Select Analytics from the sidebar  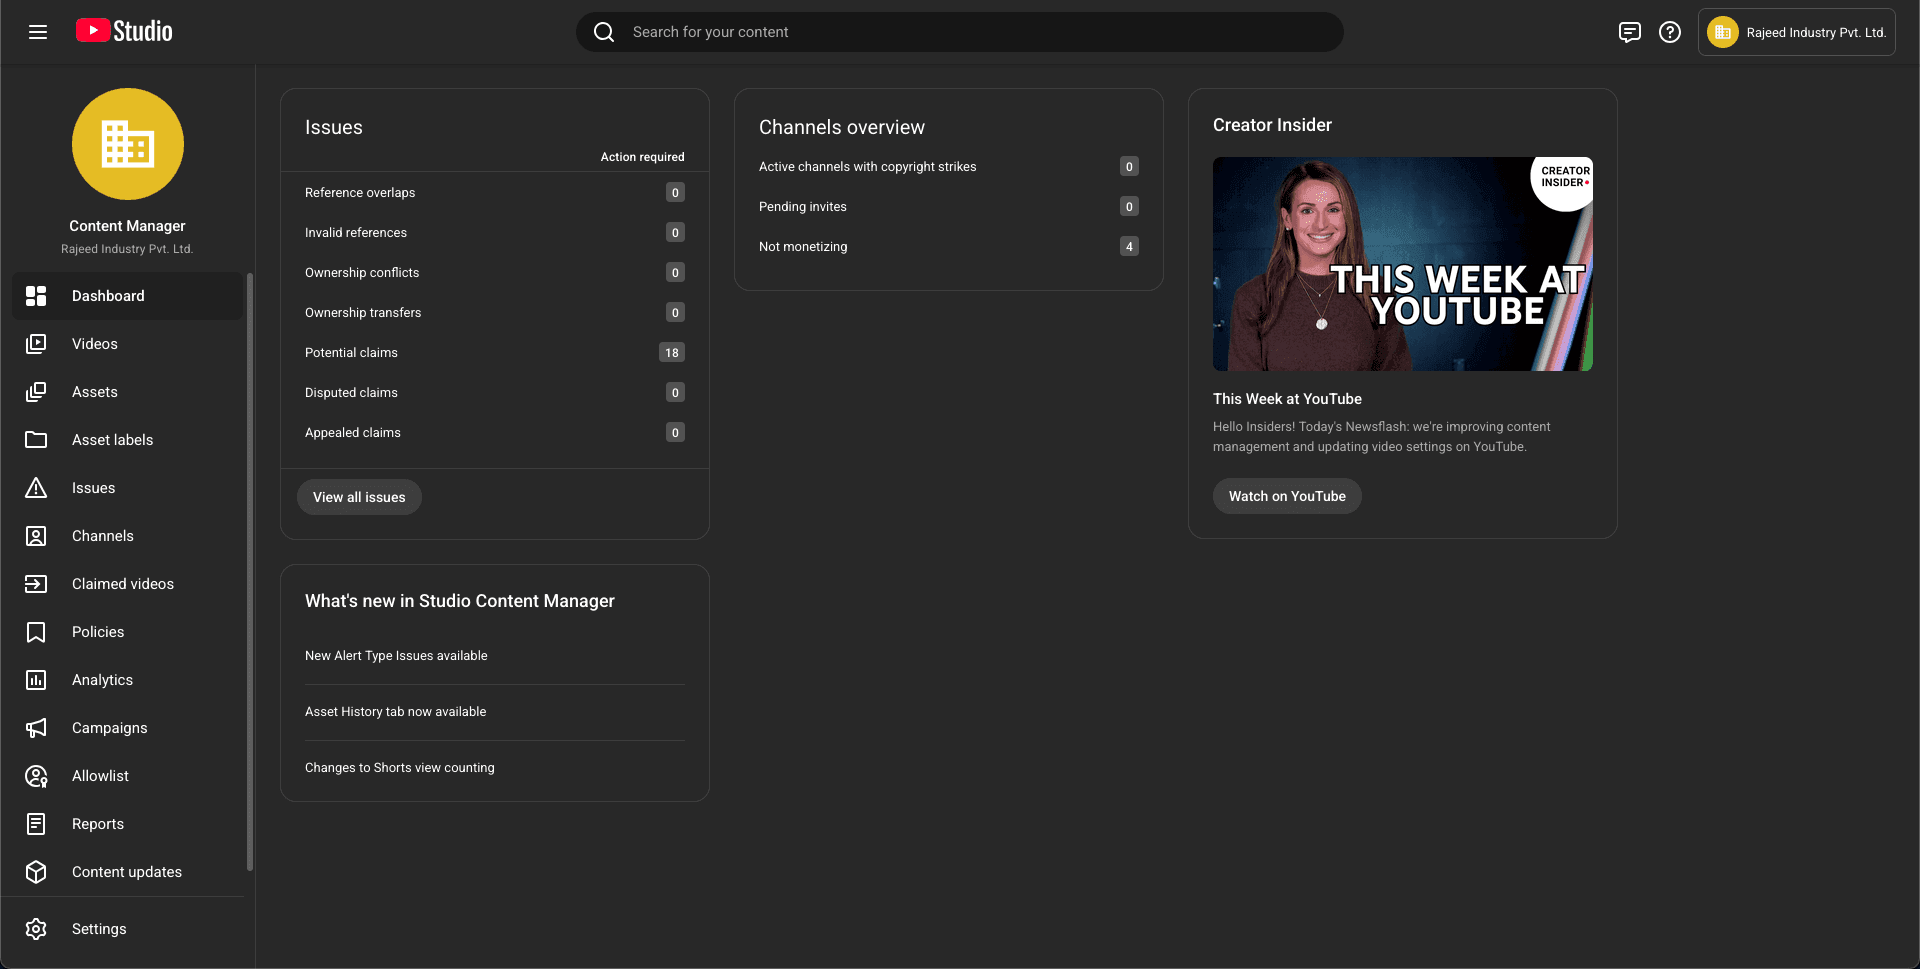pyautogui.click(x=128, y=680)
